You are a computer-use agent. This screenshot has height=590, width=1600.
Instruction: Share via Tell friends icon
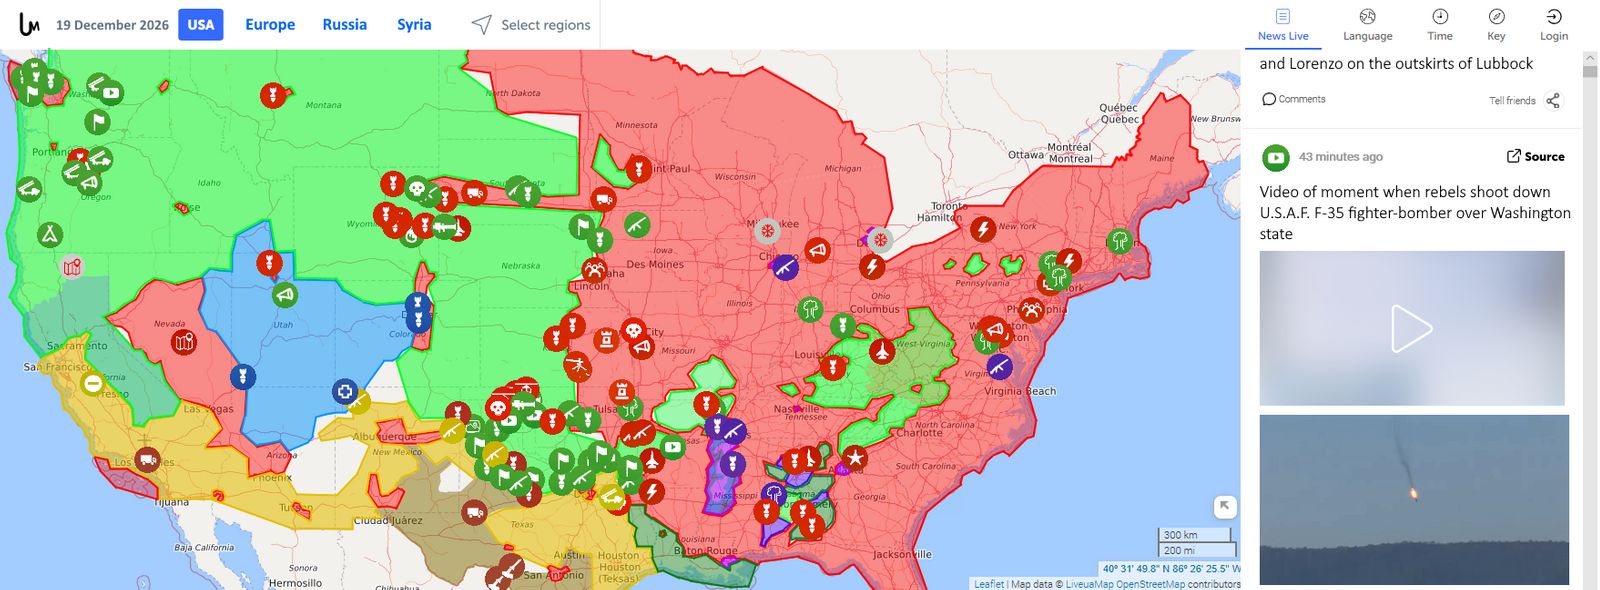[x=1552, y=100]
